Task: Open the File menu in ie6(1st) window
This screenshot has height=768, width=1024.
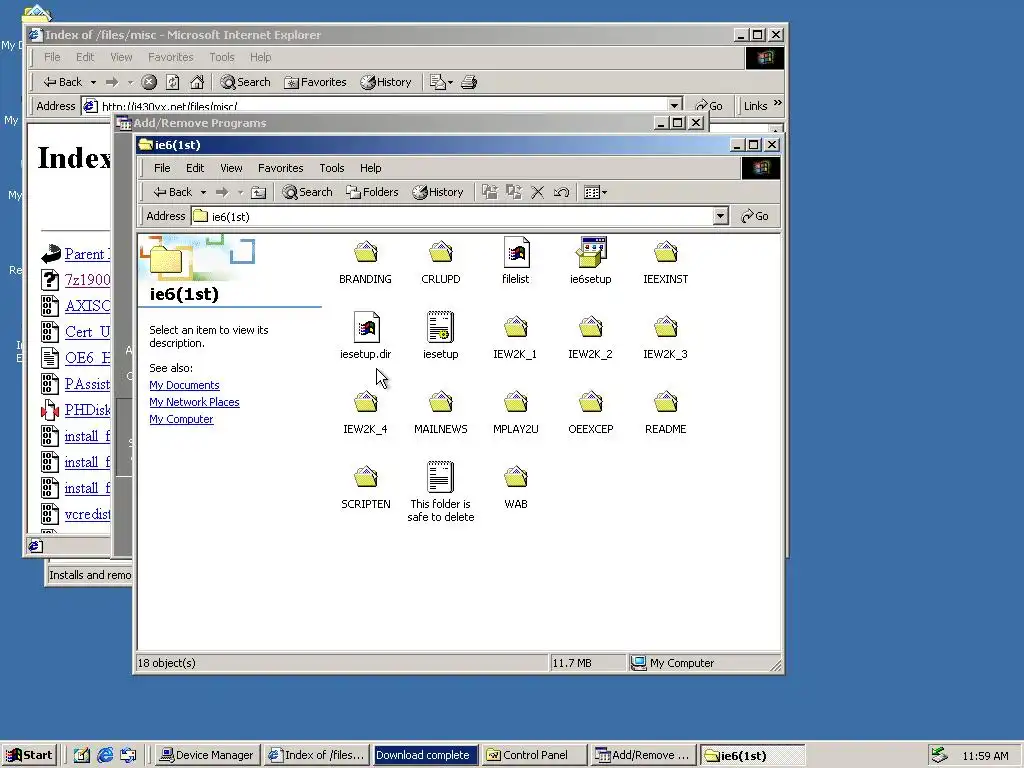Action: [x=162, y=168]
